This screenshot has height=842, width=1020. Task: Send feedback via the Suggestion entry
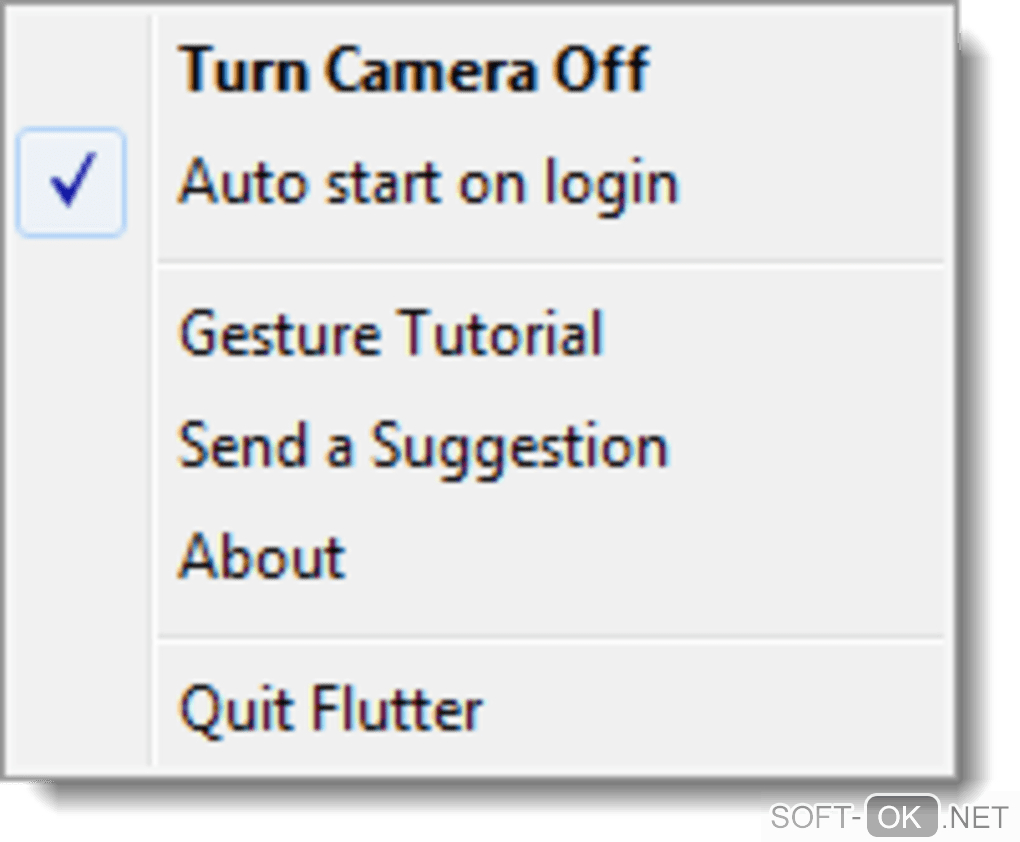pyautogui.click(x=422, y=445)
